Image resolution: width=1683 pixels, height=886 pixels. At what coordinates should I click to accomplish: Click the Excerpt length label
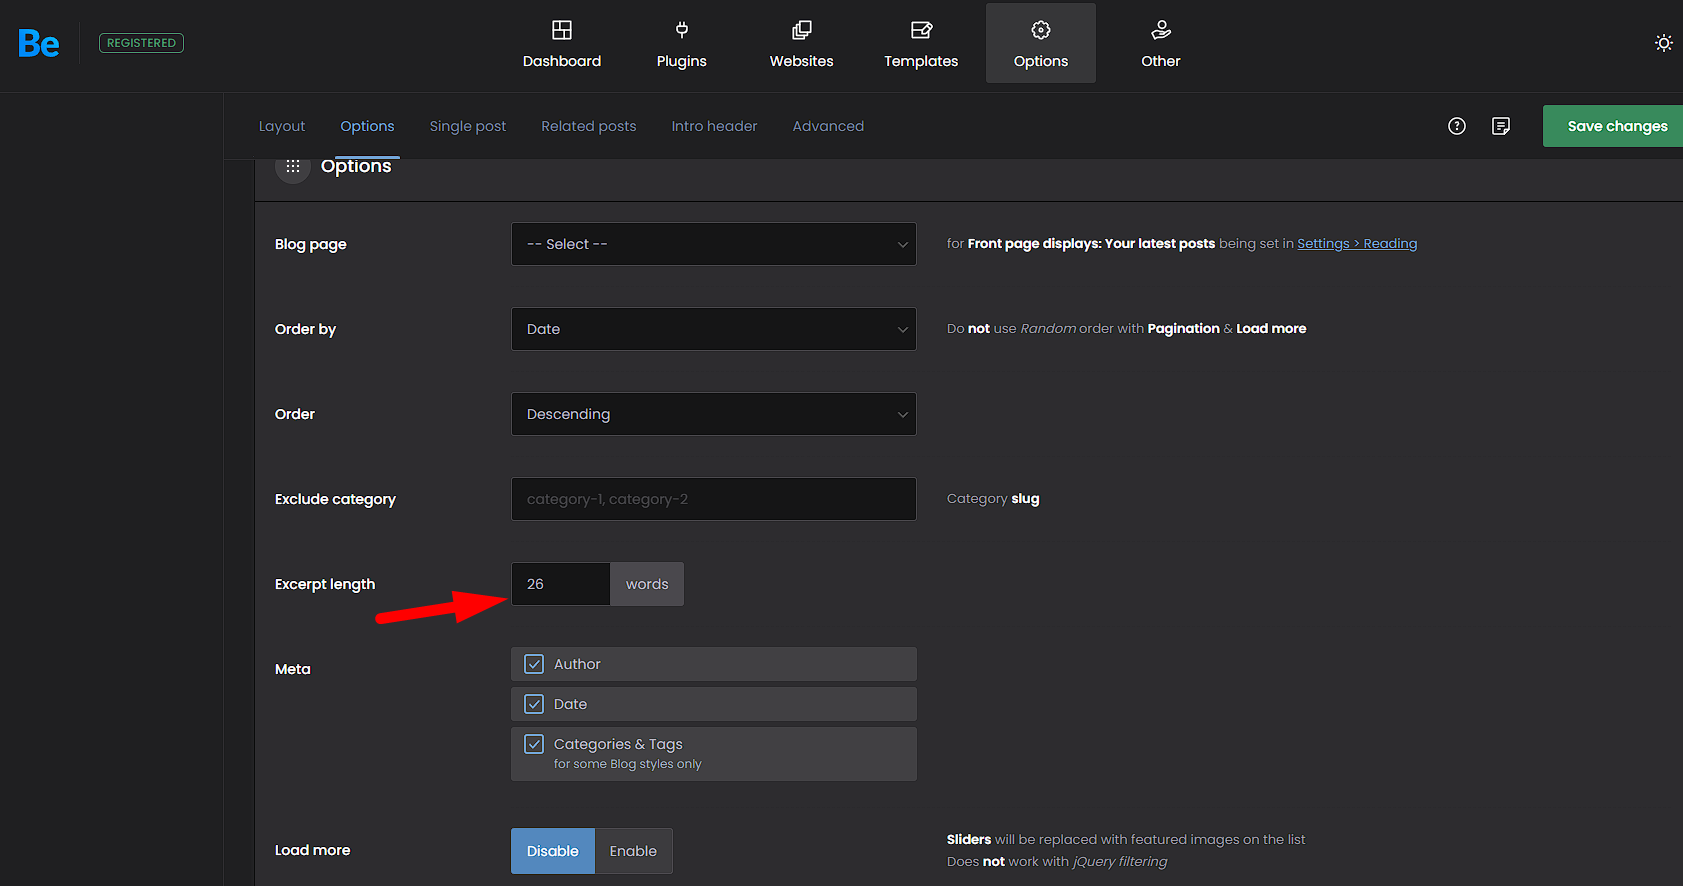[325, 584]
